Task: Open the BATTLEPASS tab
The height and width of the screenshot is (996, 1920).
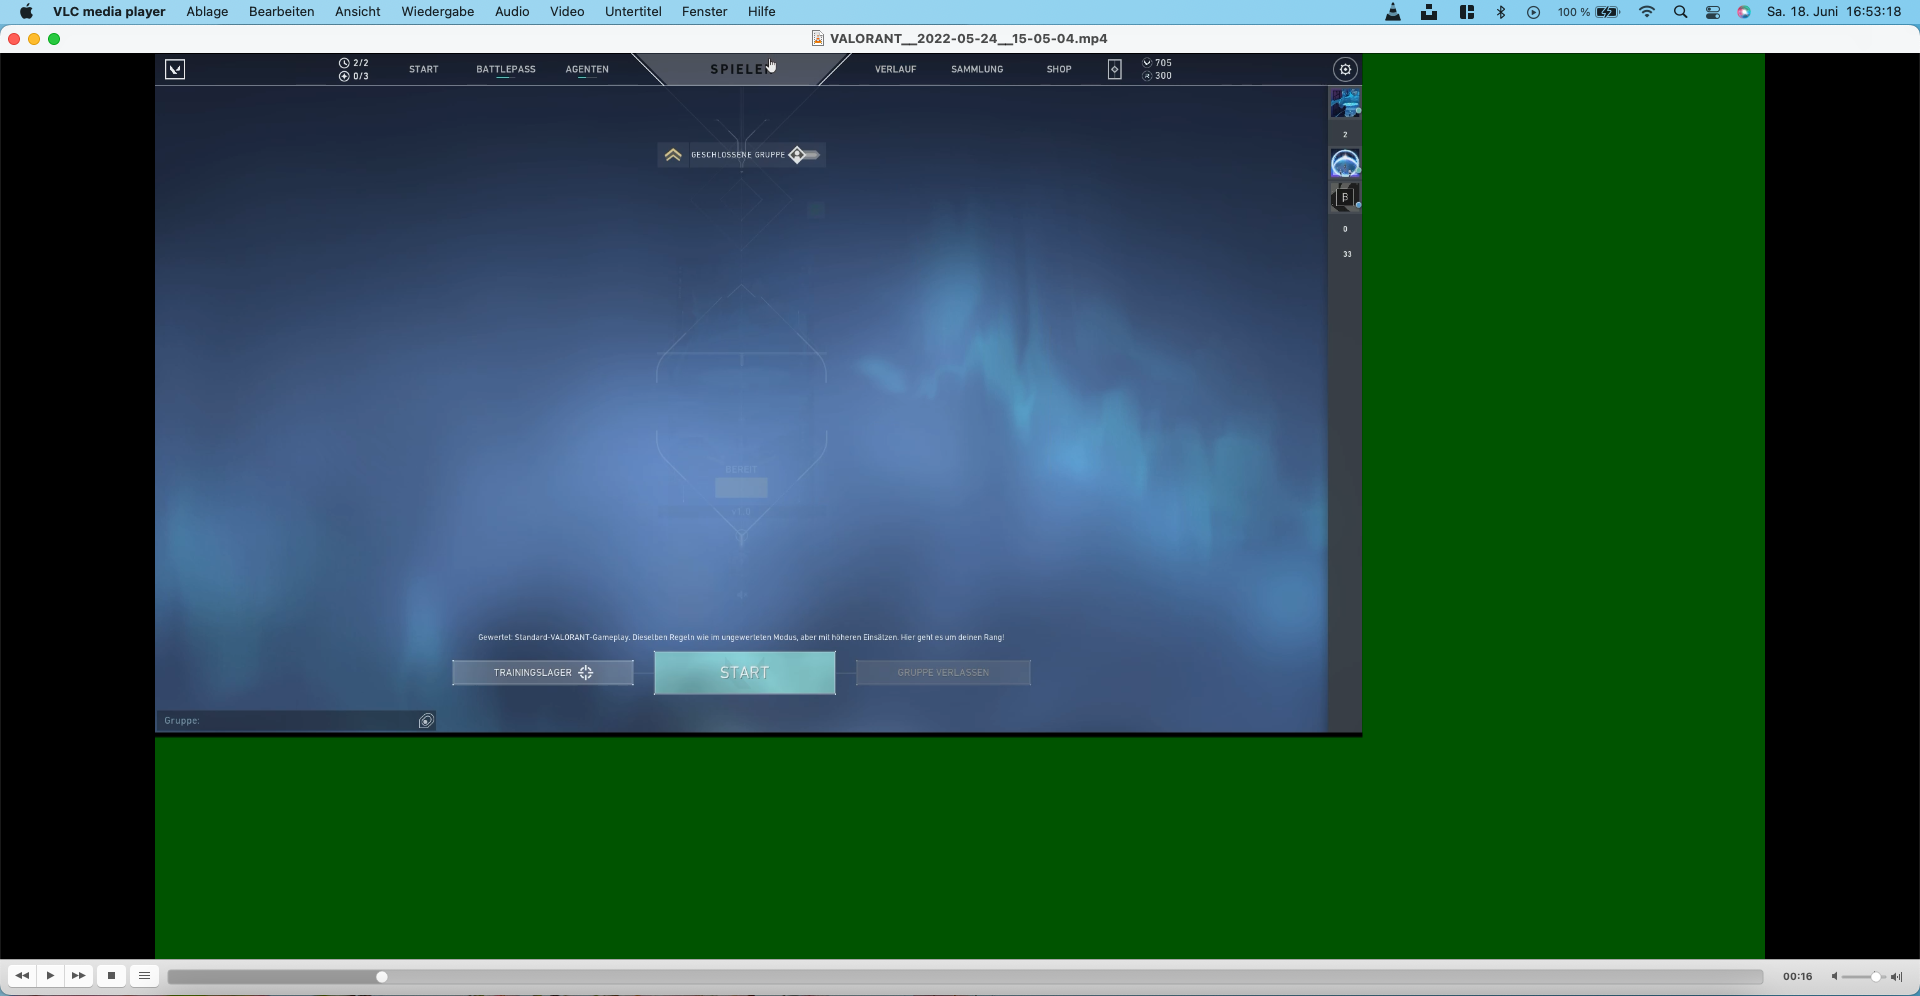Action: [x=506, y=69]
